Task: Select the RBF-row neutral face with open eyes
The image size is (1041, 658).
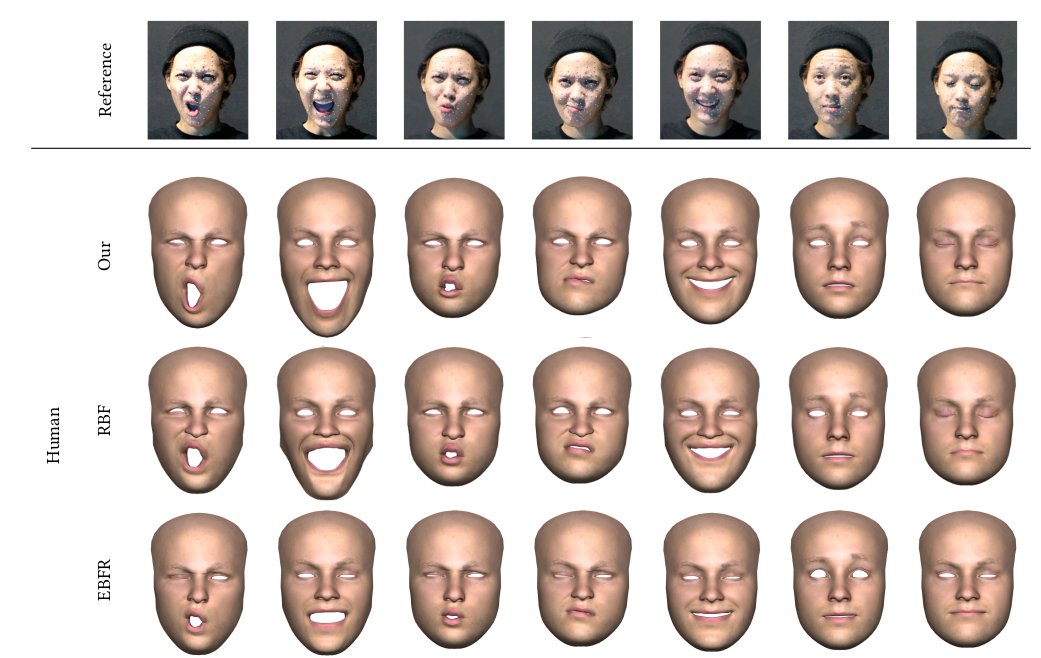Action: 839,418
